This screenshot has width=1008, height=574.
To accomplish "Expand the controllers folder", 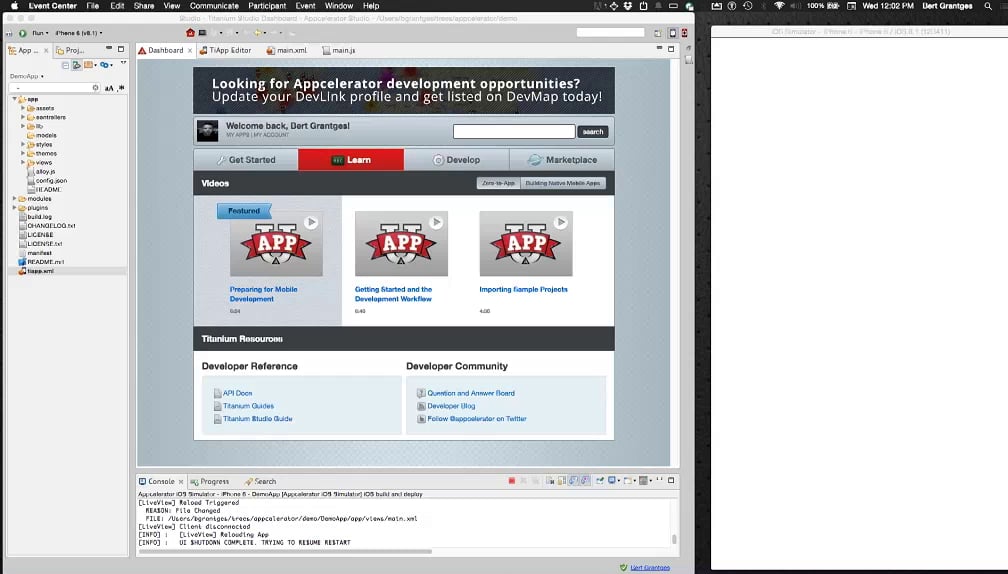I will click(22, 117).
